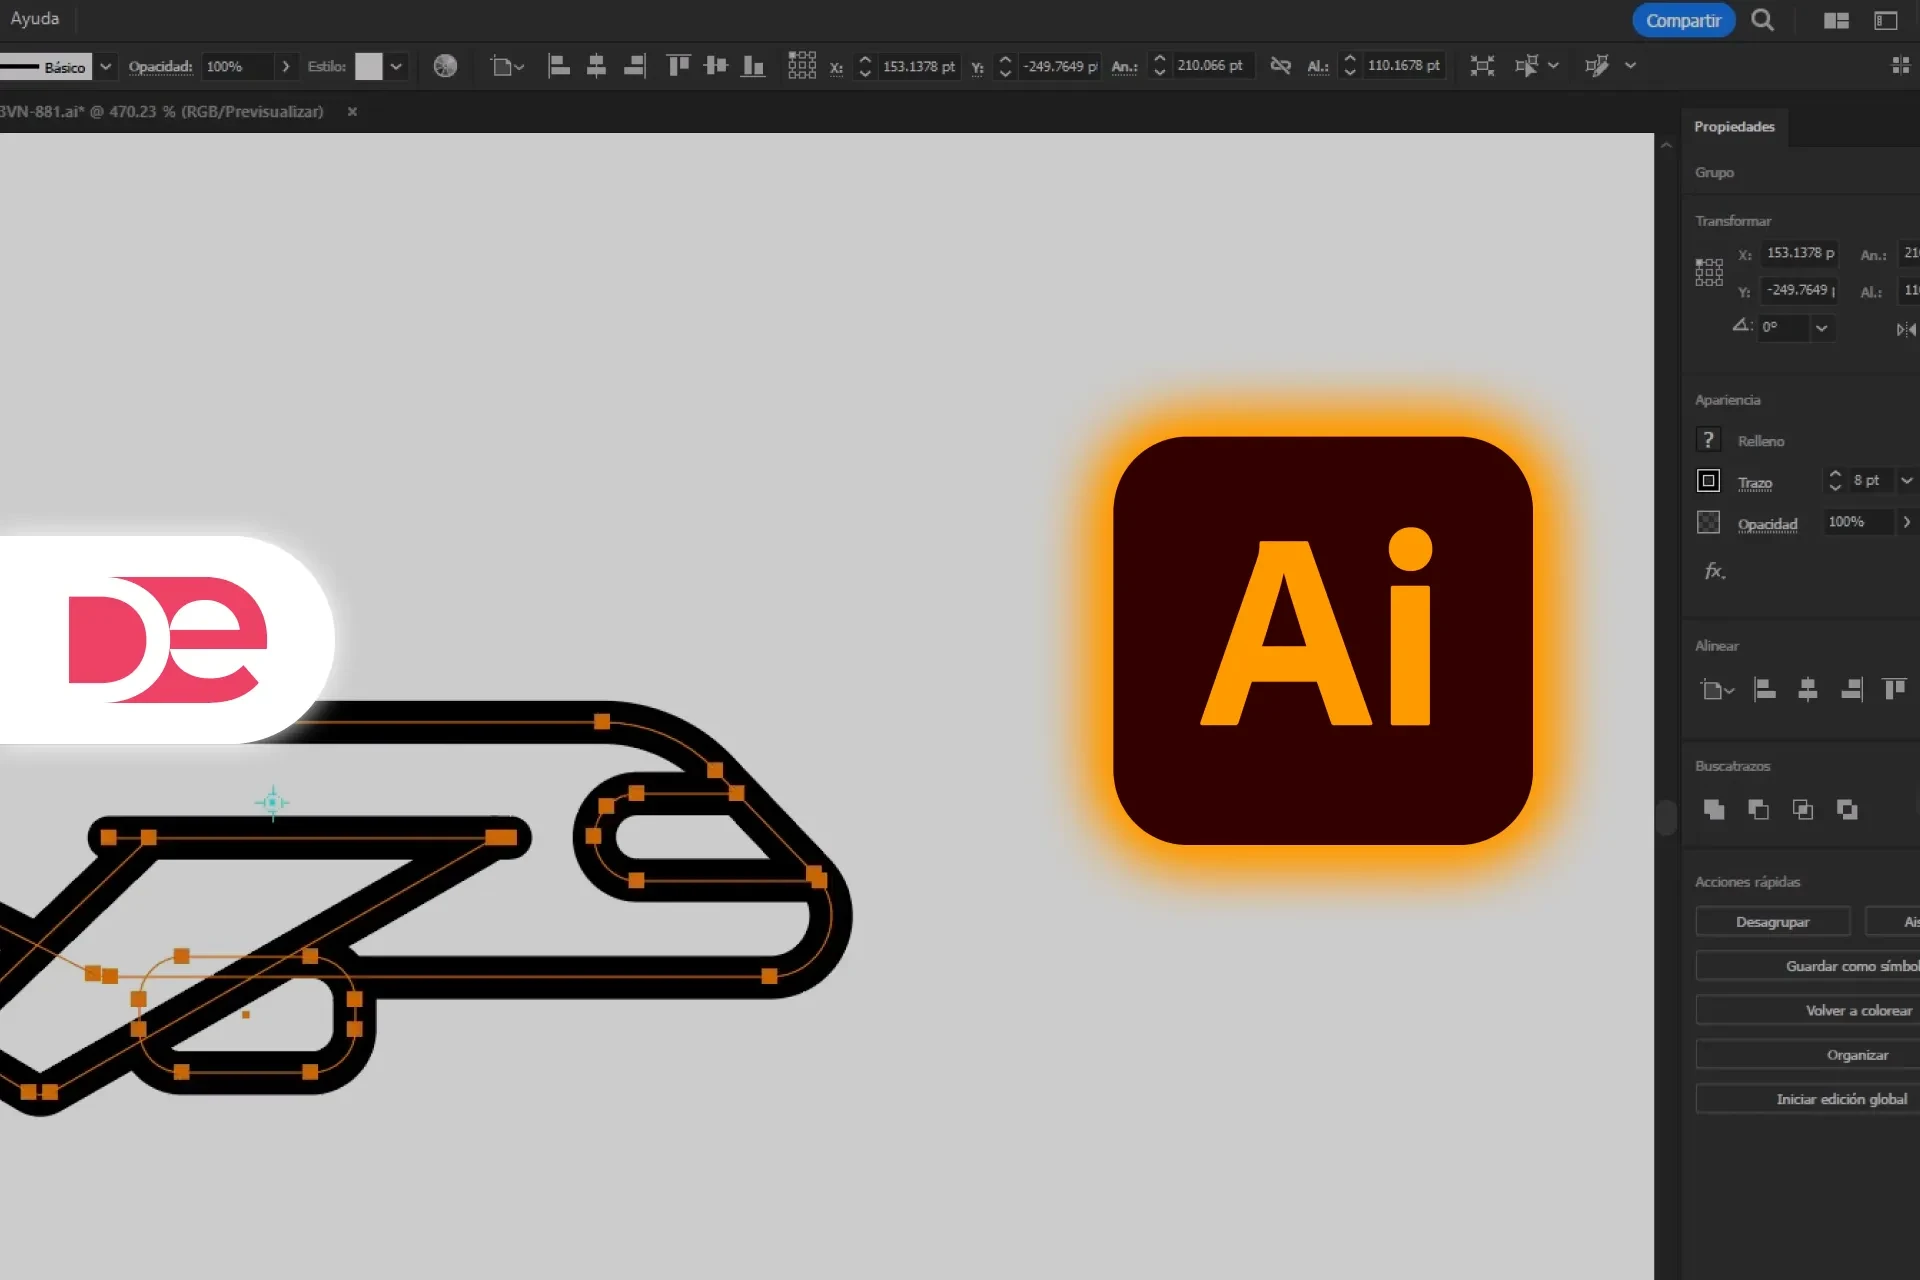Click the Organizar button
This screenshot has width=1920, height=1280.
1808,1055
